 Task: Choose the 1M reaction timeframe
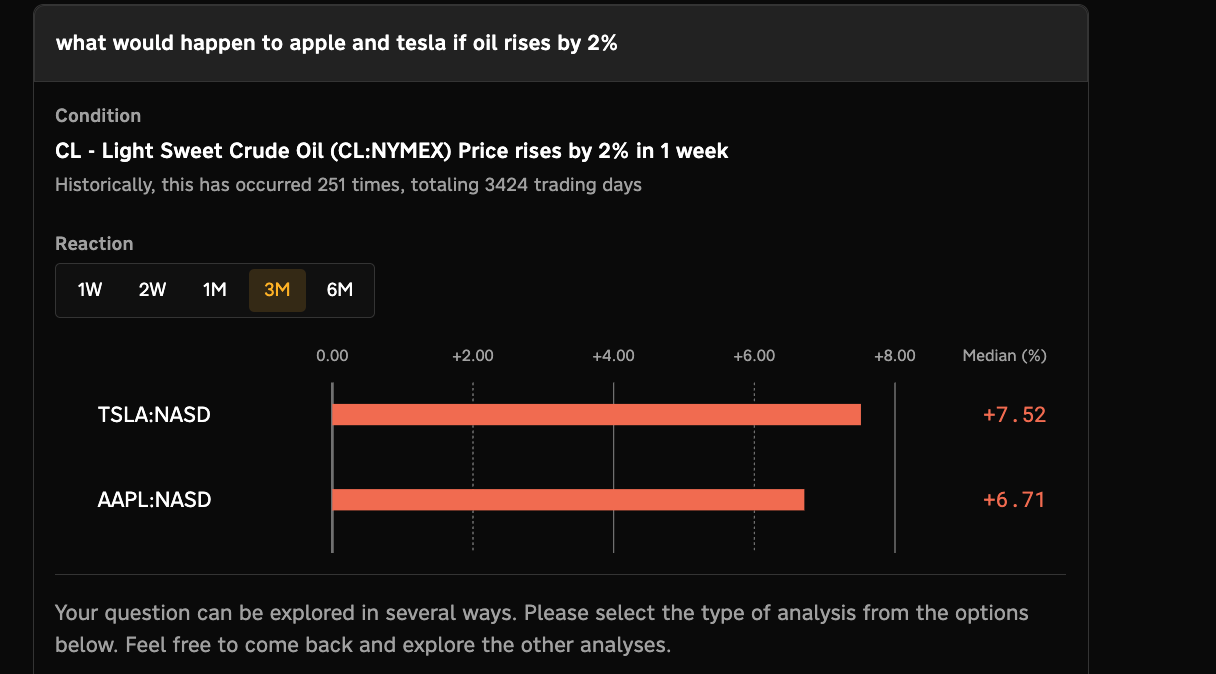(x=215, y=290)
